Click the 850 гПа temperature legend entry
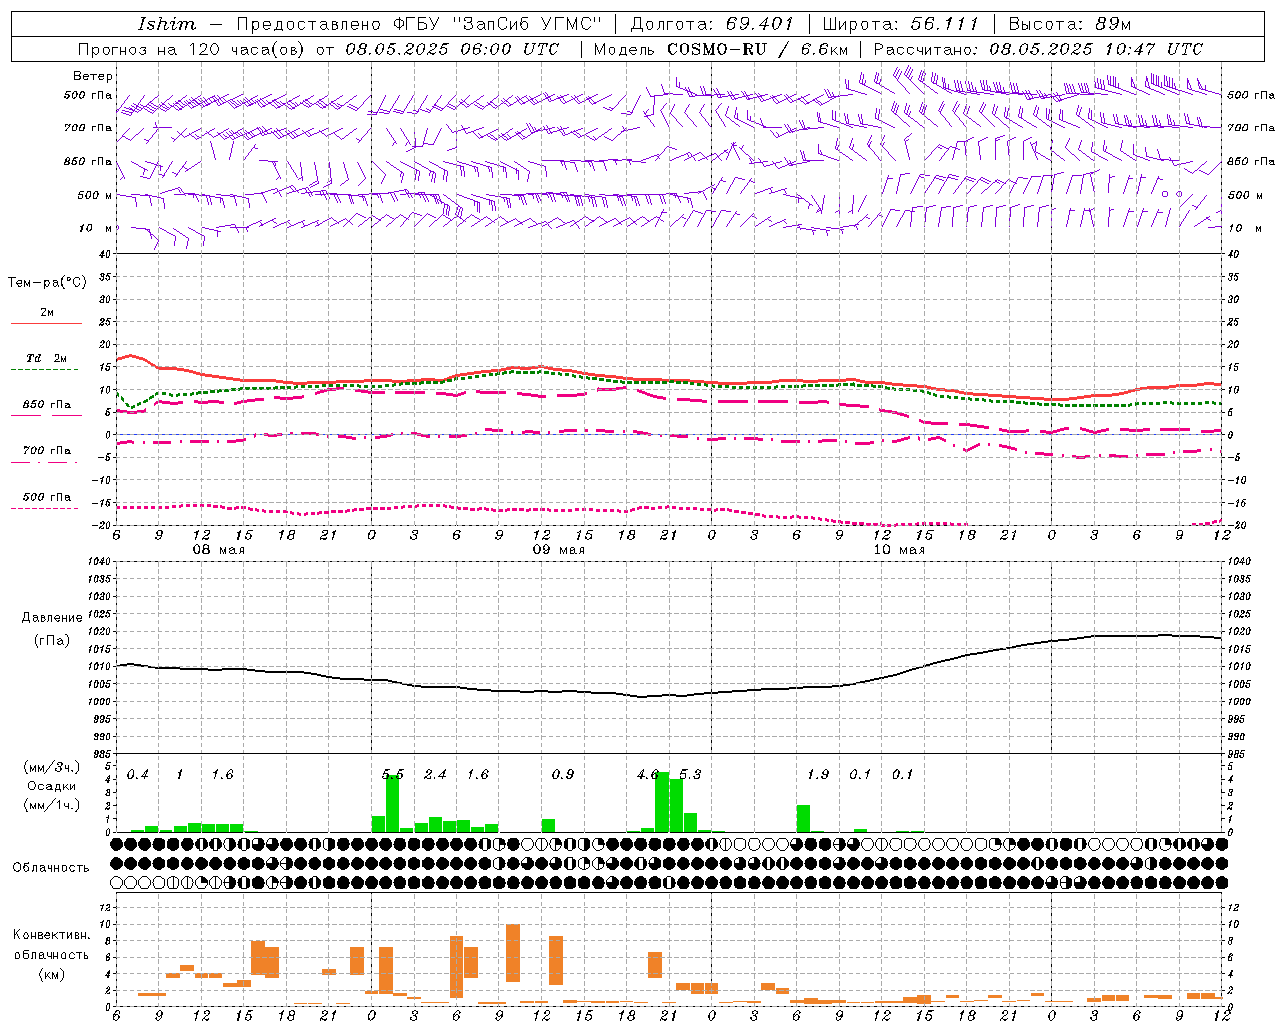Image resolution: width=1280 pixels, height=1024 pixels. pos(47,405)
